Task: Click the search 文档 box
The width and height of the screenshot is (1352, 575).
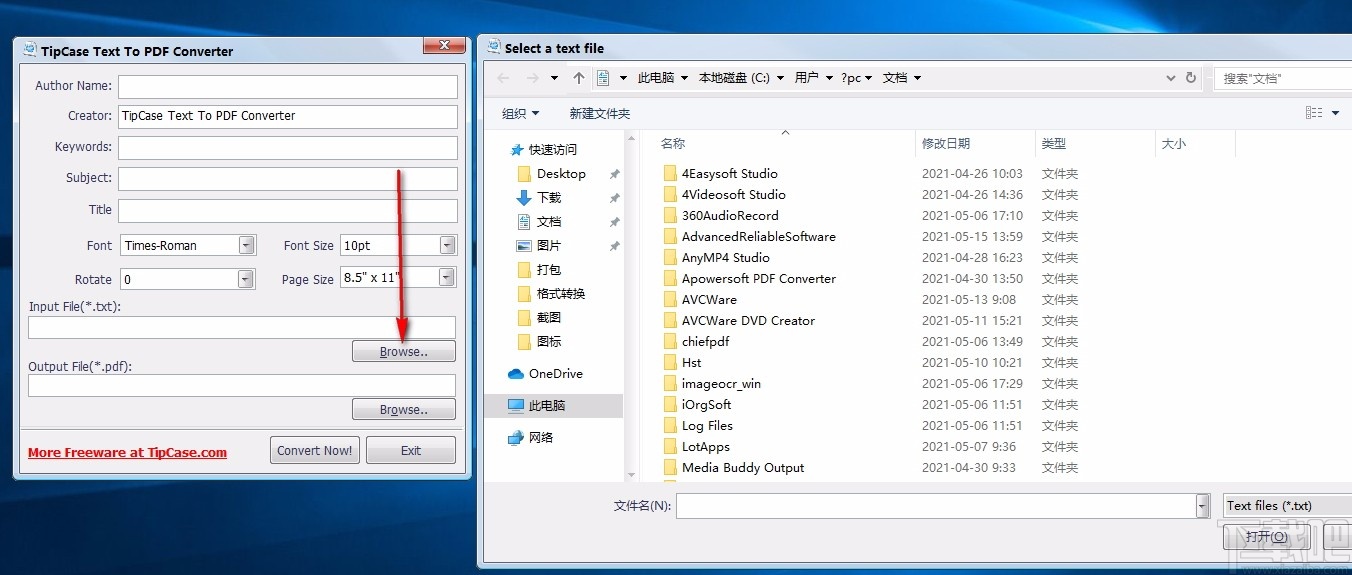Action: coord(1284,78)
